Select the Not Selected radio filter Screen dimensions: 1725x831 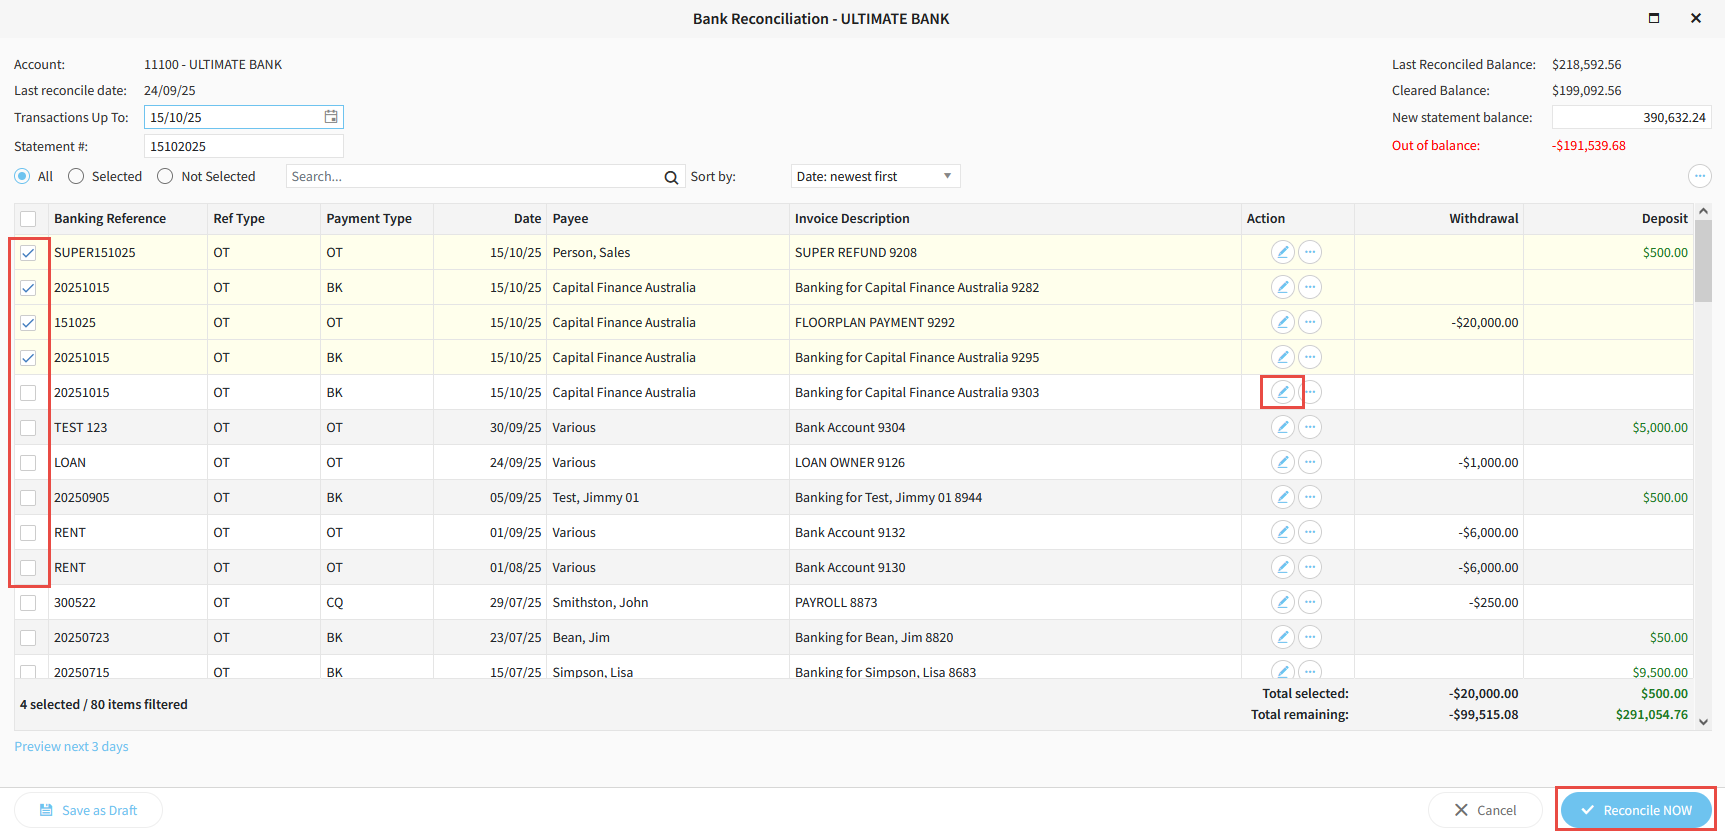[x=166, y=176]
